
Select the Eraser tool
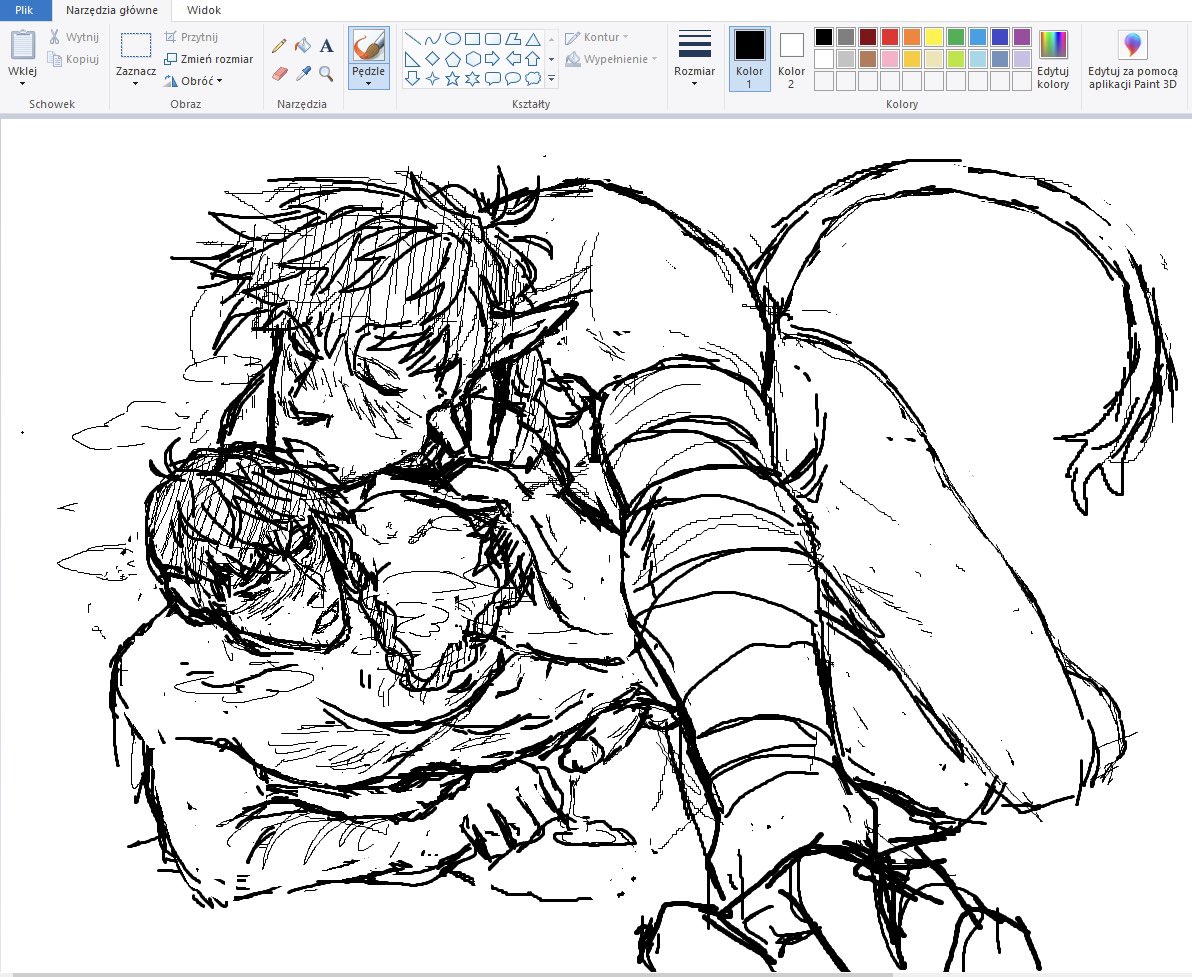pos(279,74)
